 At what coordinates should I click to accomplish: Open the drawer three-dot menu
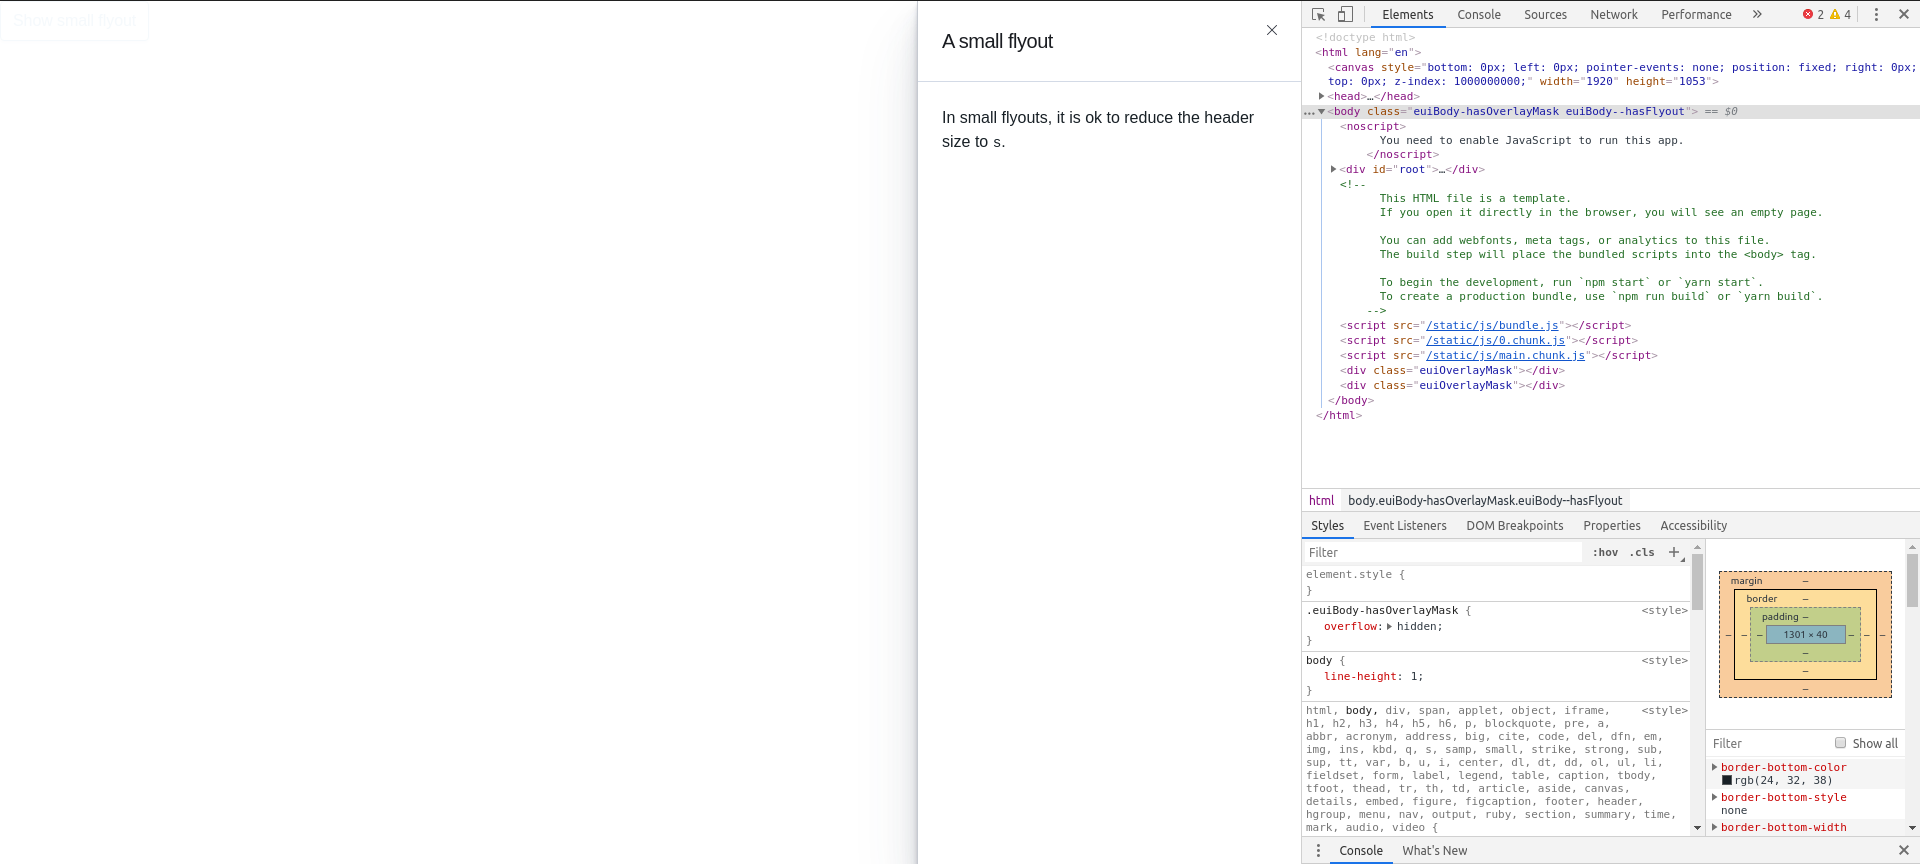(1318, 850)
